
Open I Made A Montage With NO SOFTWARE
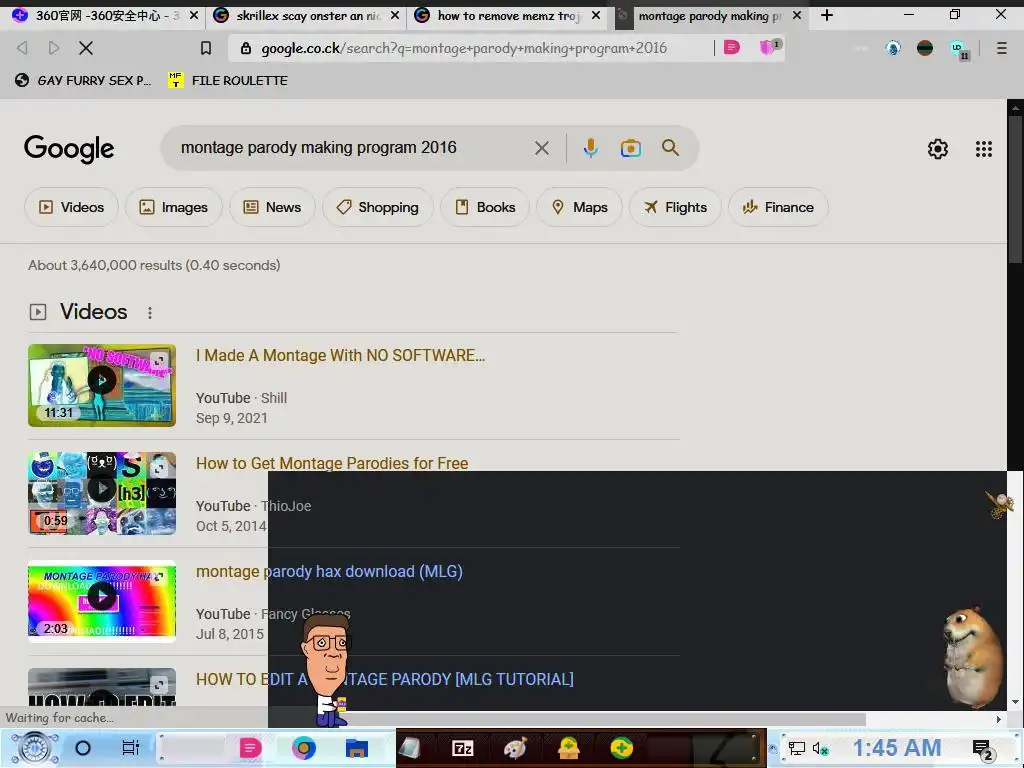coord(340,355)
